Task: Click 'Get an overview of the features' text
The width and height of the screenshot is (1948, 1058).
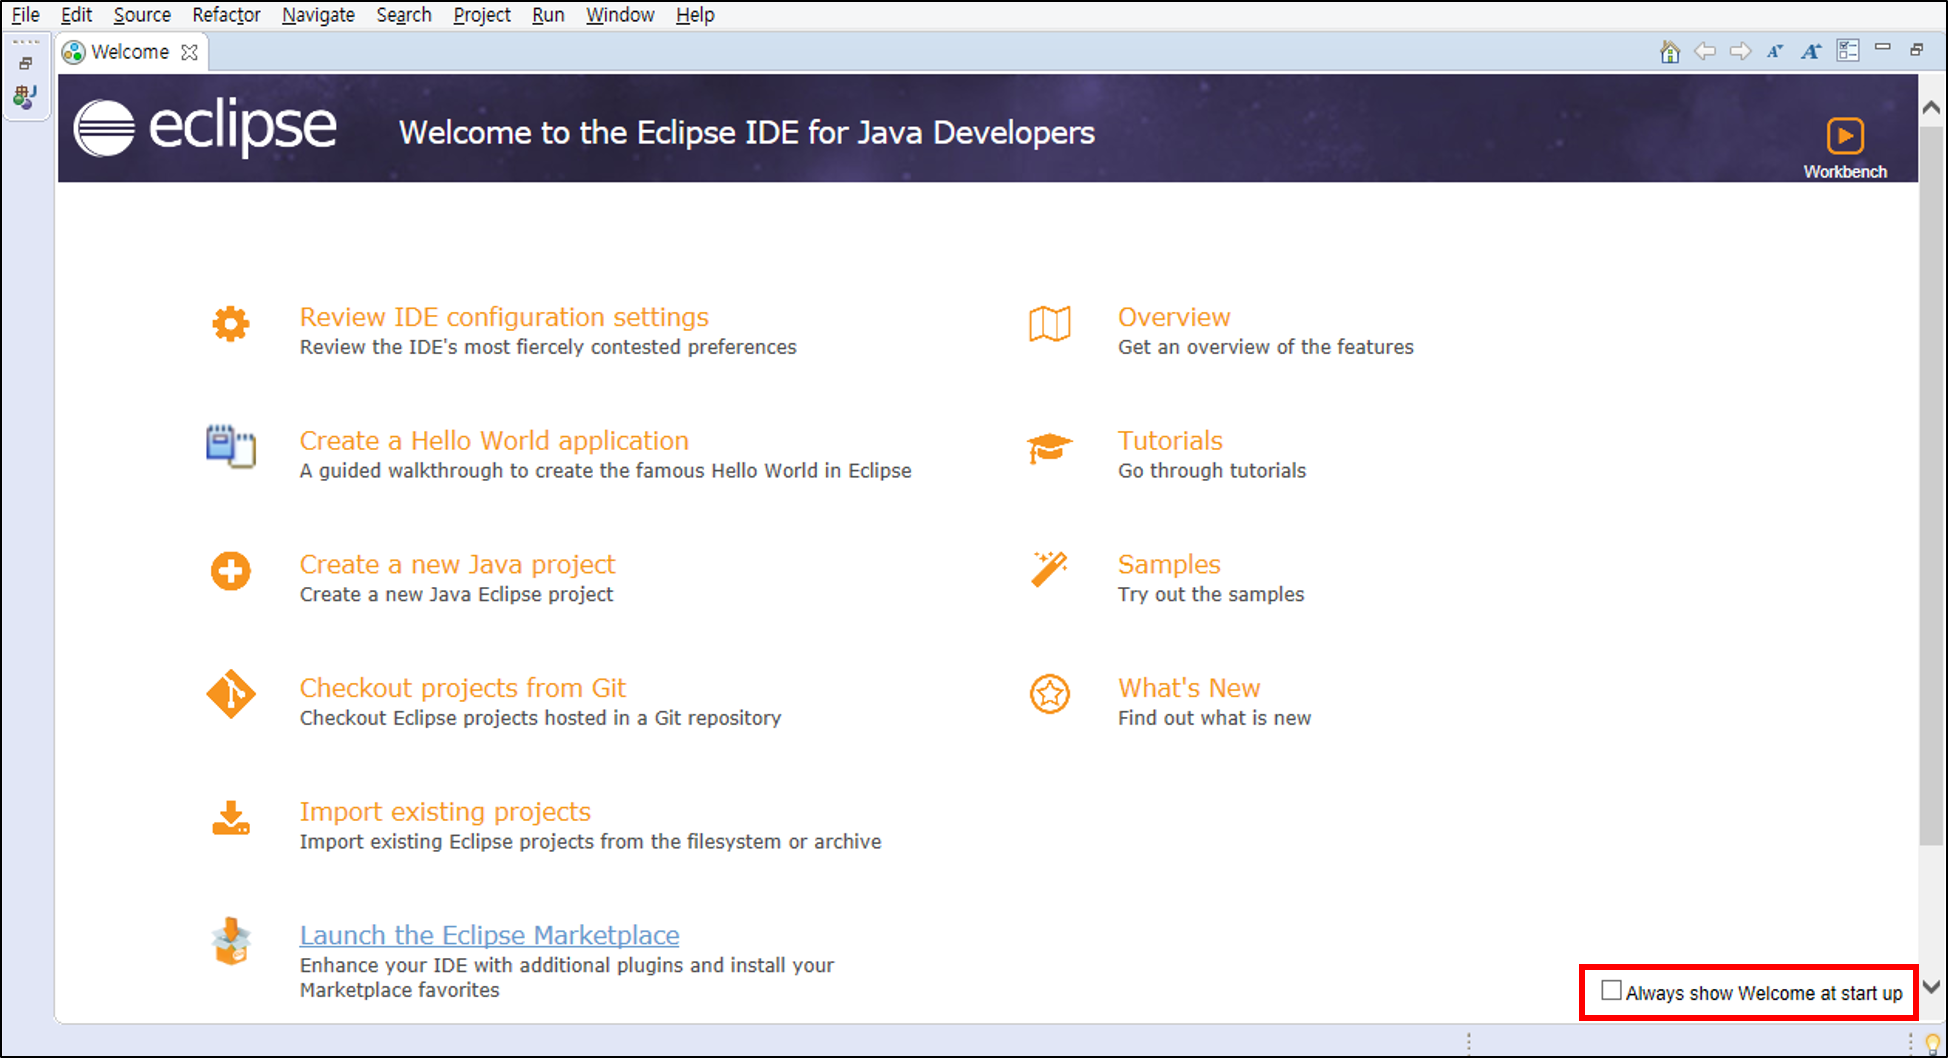Action: coord(1266,347)
